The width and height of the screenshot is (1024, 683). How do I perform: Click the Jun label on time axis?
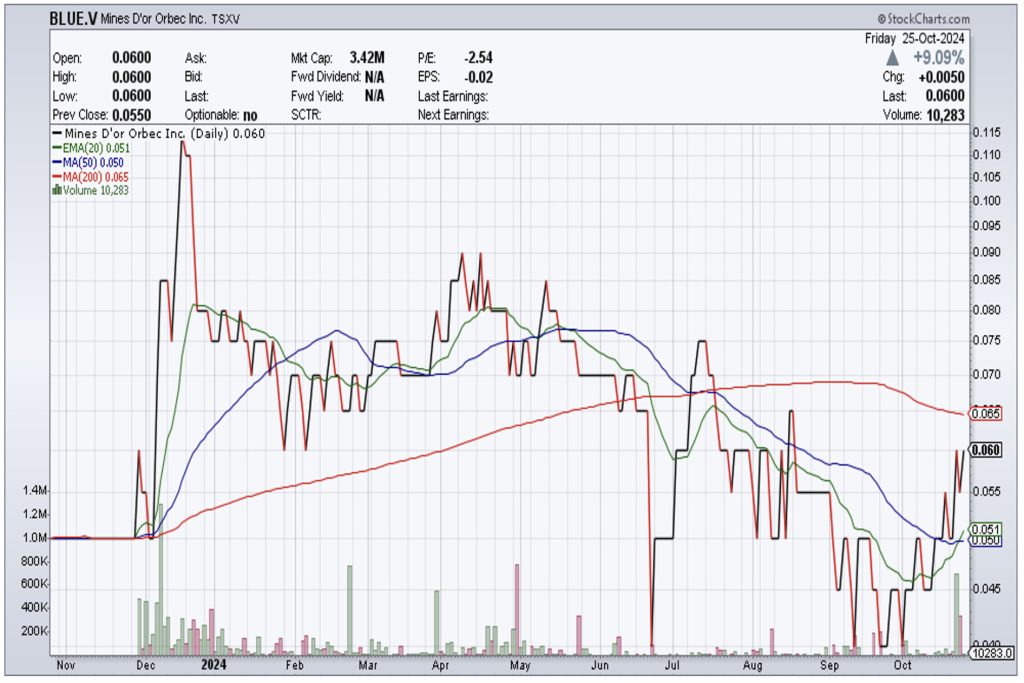coord(599,663)
